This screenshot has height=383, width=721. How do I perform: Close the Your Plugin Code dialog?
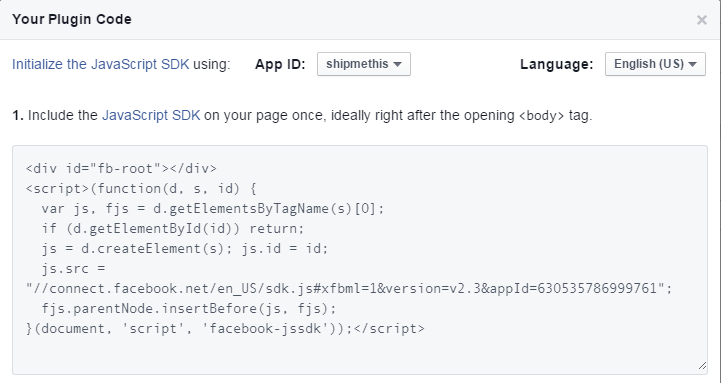coord(701,20)
